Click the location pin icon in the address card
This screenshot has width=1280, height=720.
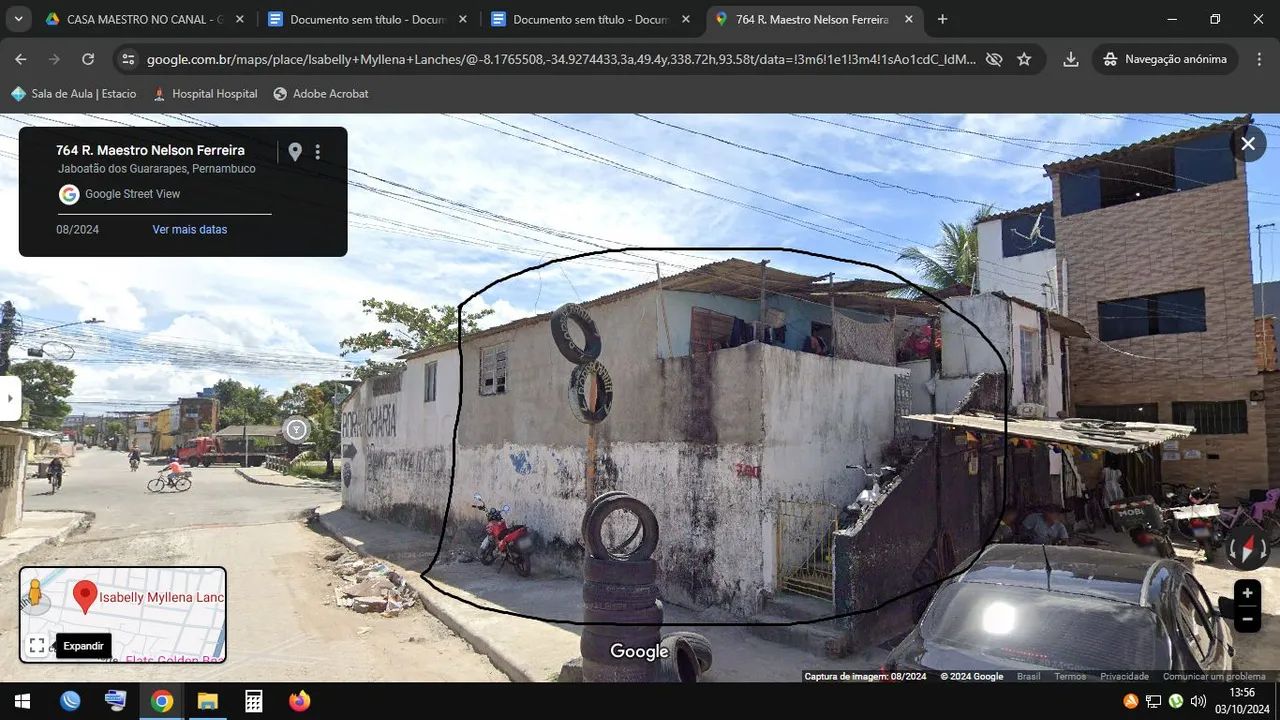coord(295,152)
